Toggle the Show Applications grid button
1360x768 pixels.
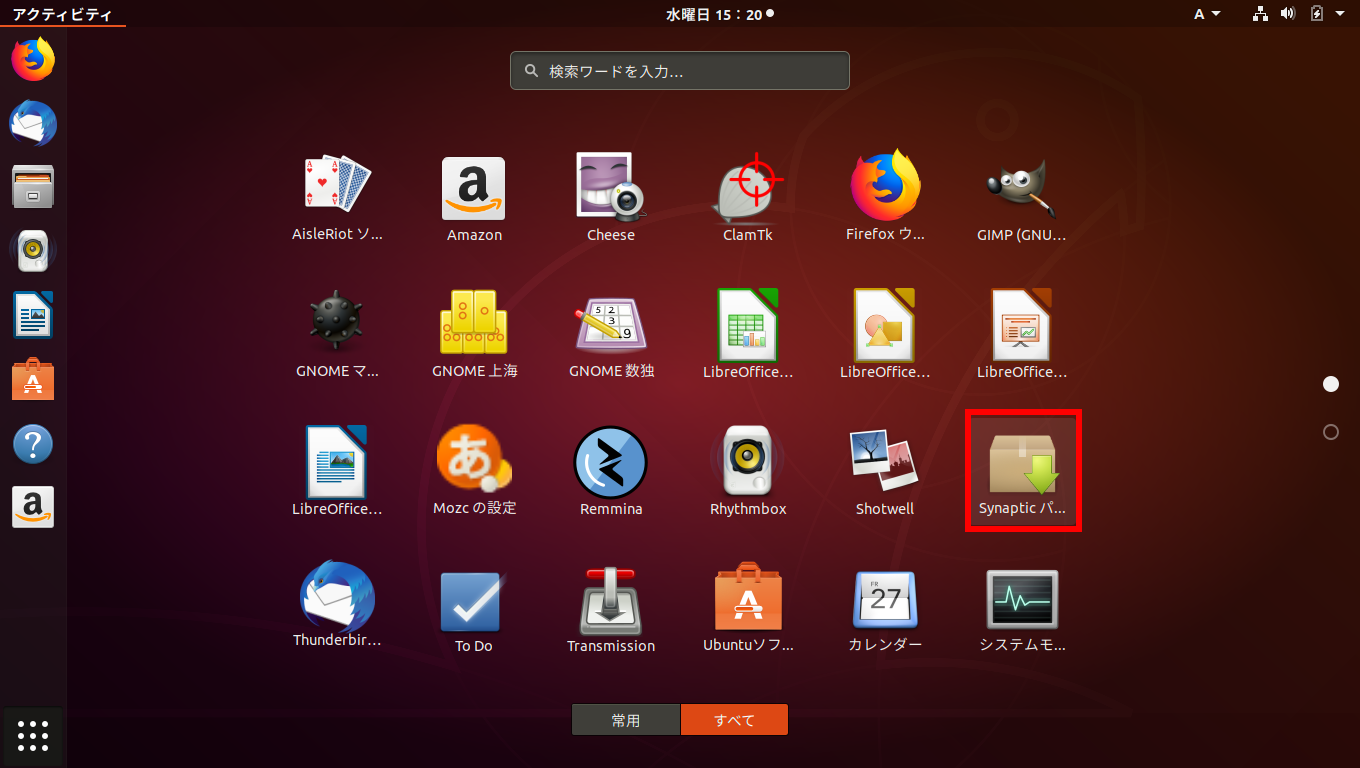pos(33,736)
